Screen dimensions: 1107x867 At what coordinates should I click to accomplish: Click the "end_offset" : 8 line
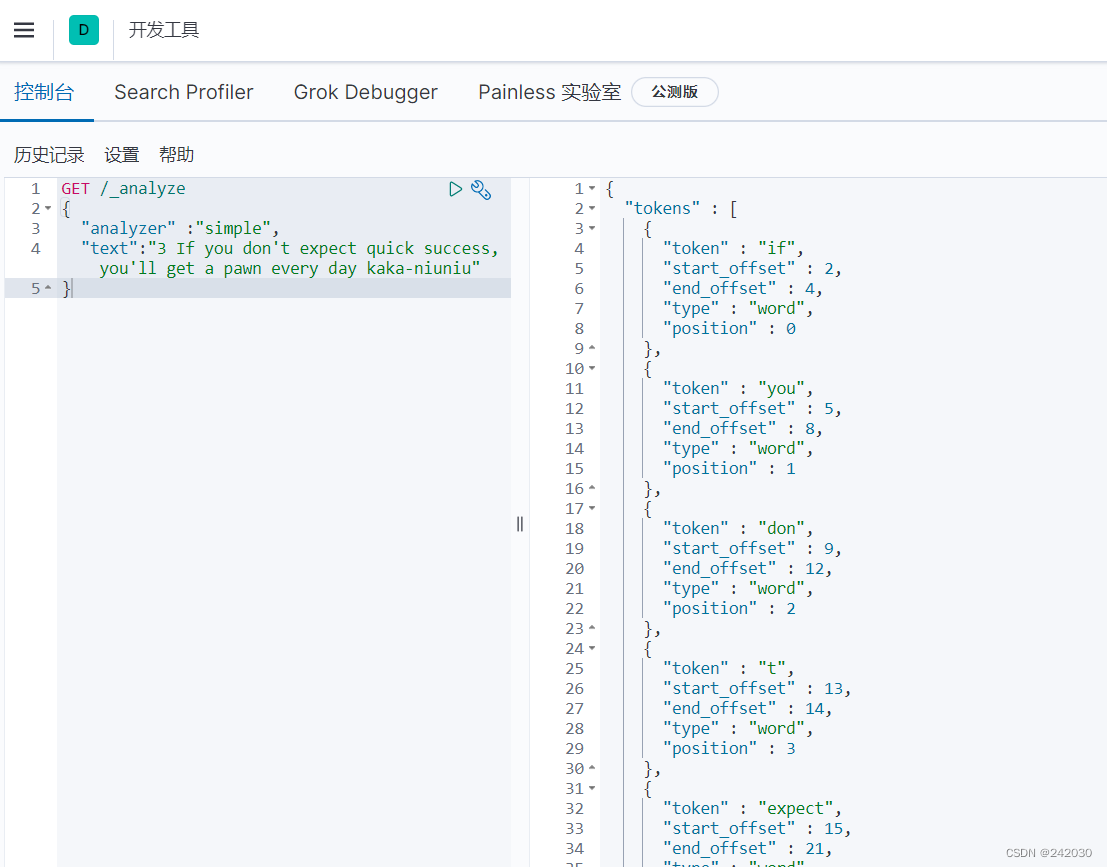pos(743,429)
